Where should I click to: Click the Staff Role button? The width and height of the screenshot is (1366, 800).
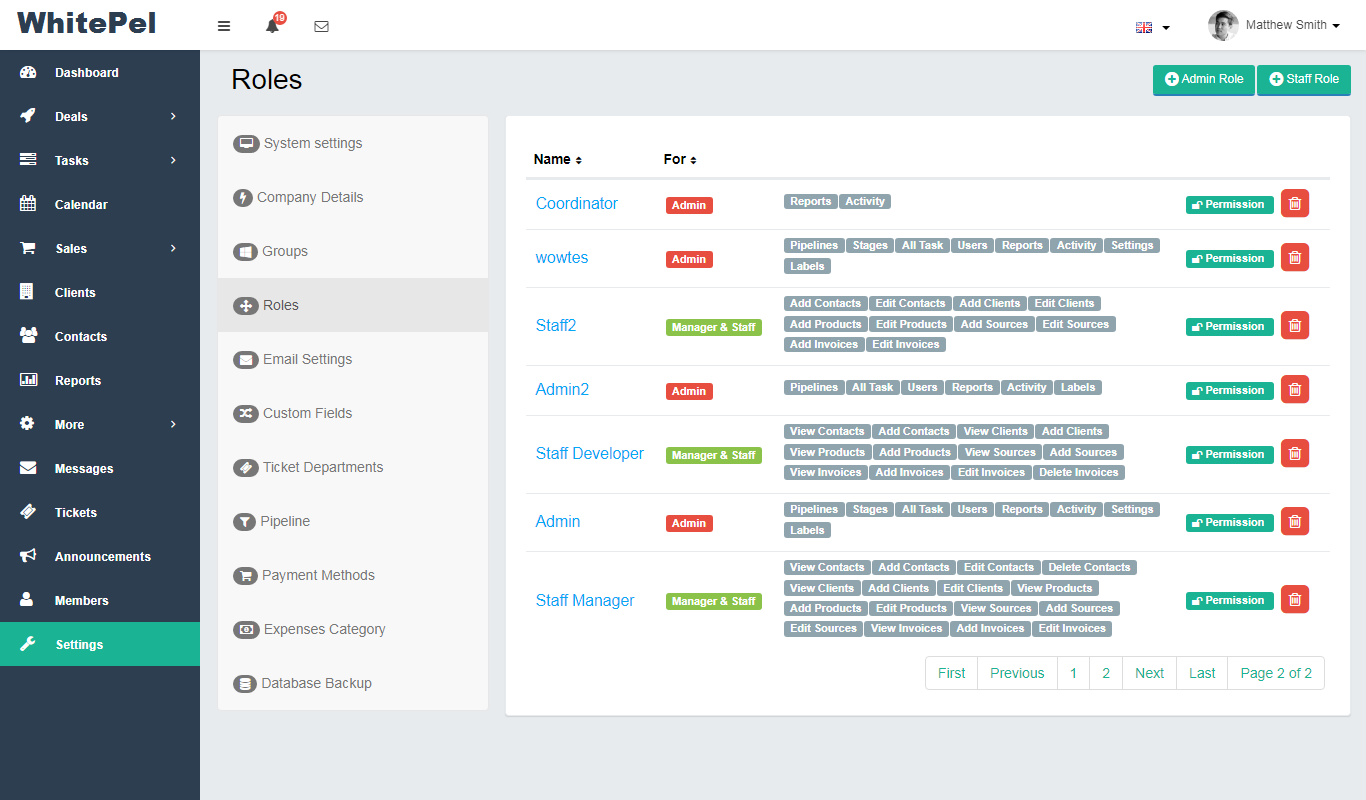[x=1303, y=80]
